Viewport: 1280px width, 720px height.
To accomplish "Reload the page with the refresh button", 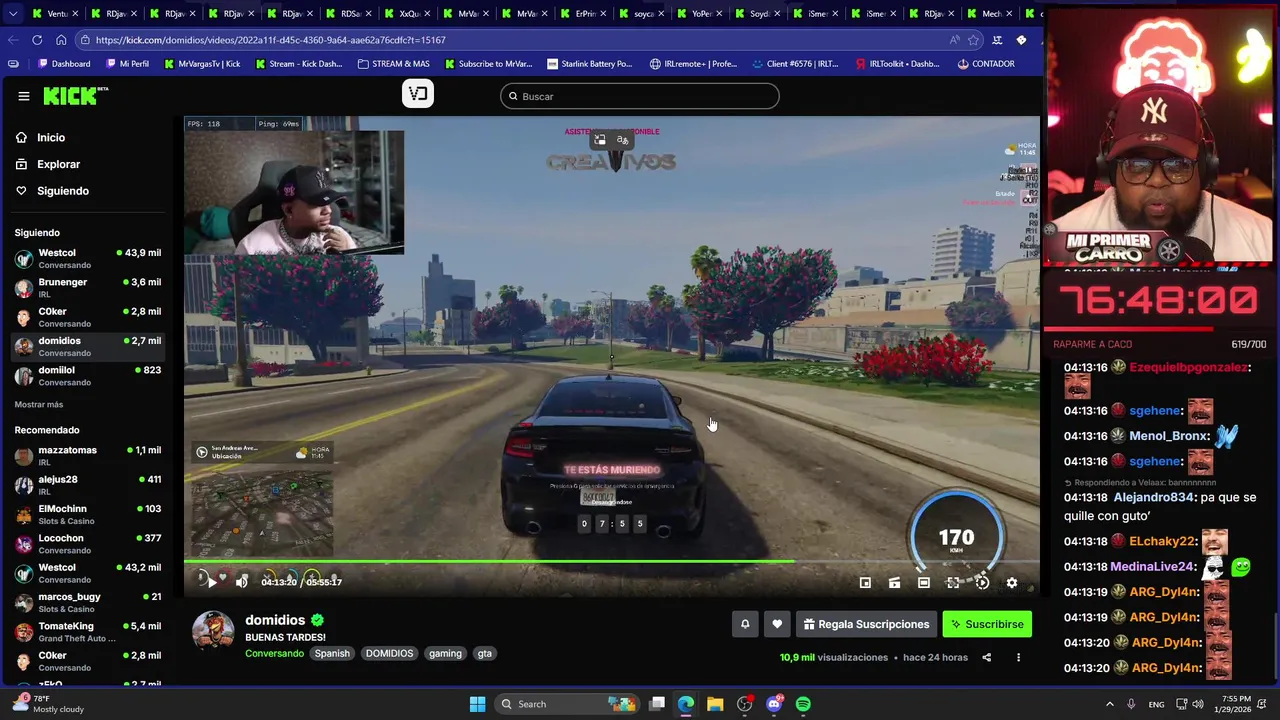I will 37,40.
